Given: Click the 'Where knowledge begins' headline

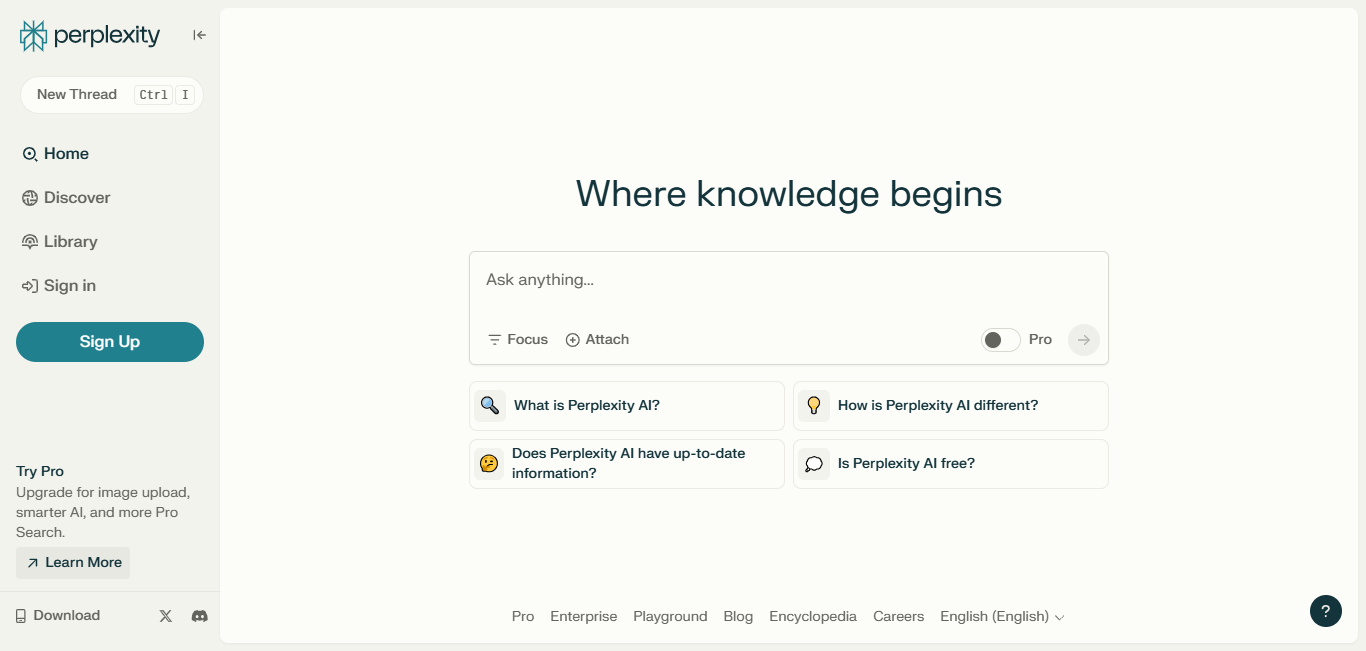Looking at the screenshot, I should 789,194.
